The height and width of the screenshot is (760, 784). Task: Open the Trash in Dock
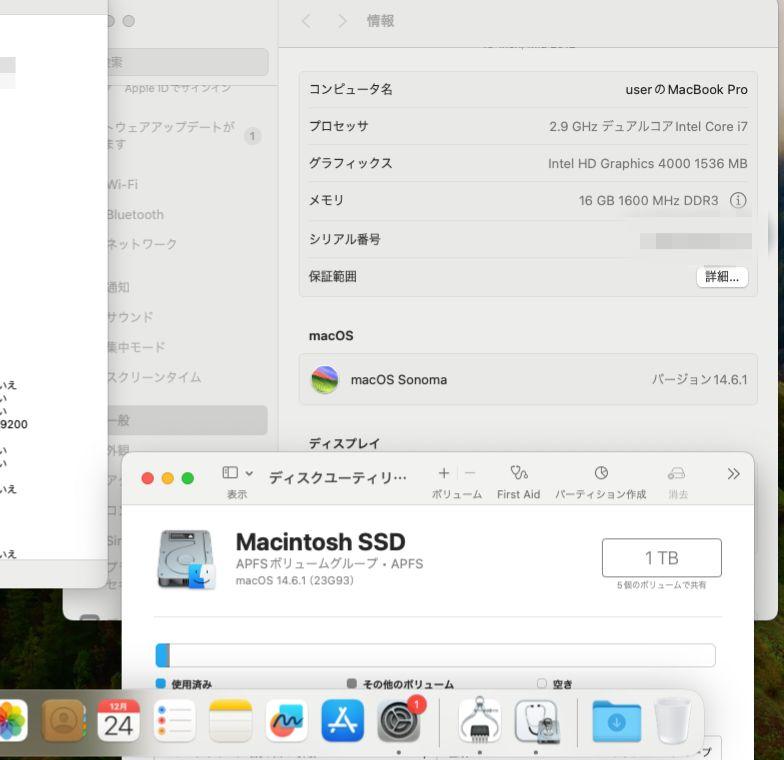[672, 720]
